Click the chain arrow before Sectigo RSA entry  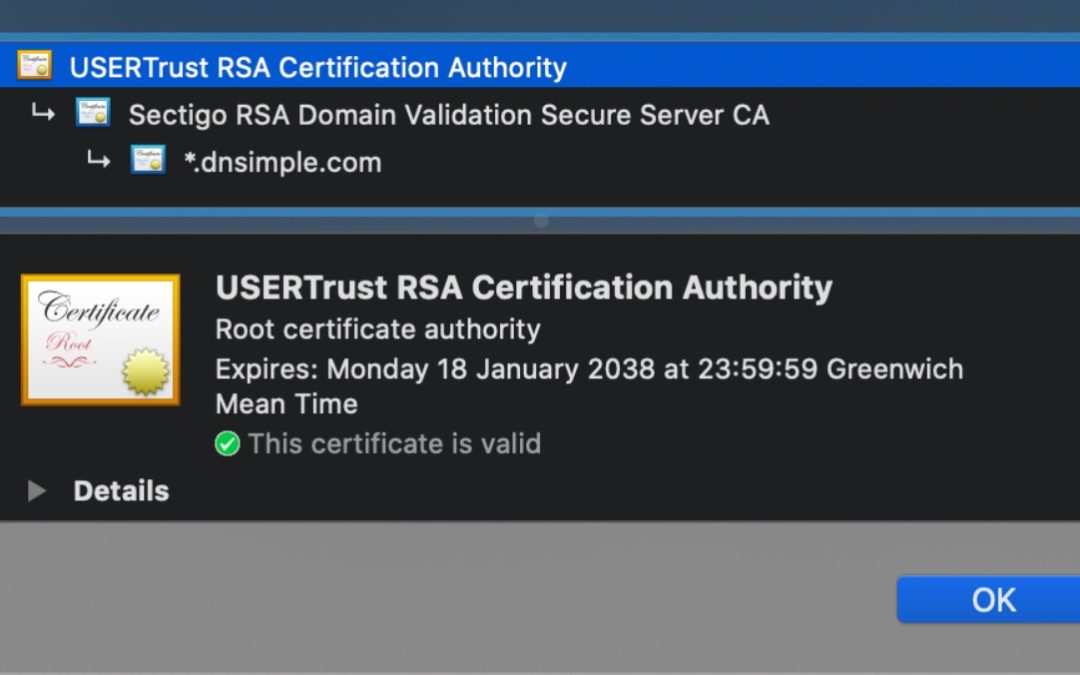click(44, 113)
